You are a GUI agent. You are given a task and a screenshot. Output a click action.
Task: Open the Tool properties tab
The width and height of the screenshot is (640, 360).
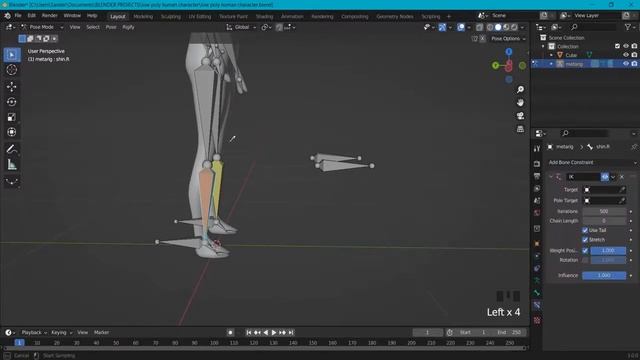537,149
